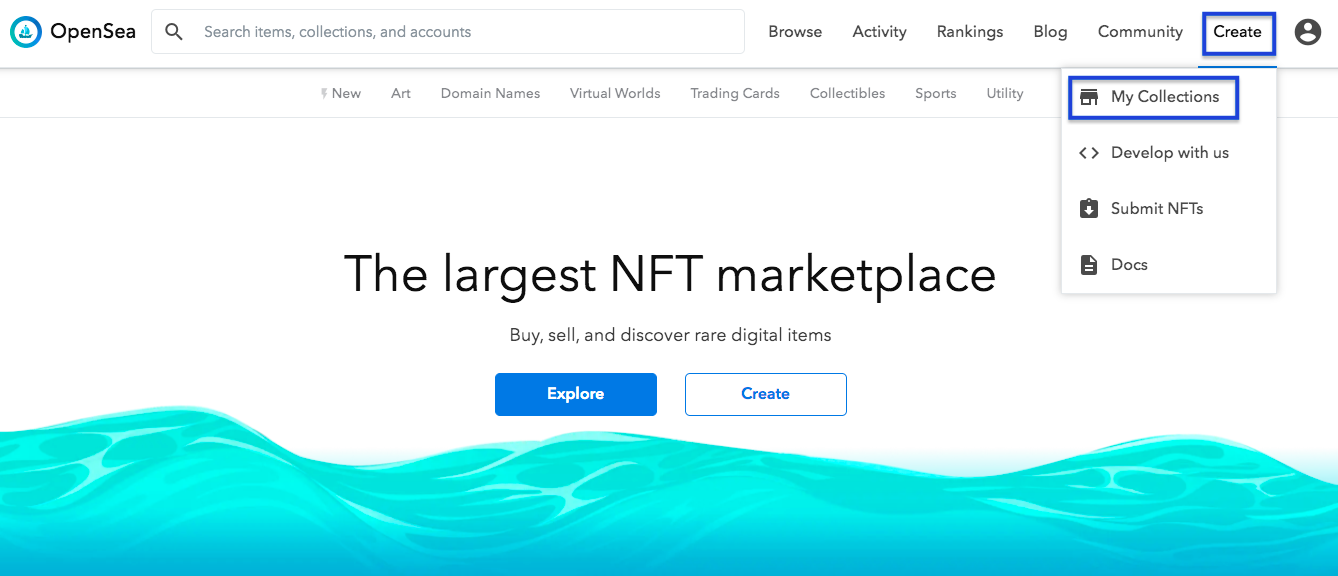This screenshot has width=1338, height=576.
Task: Switch to the Art category tab
Action: 400,92
